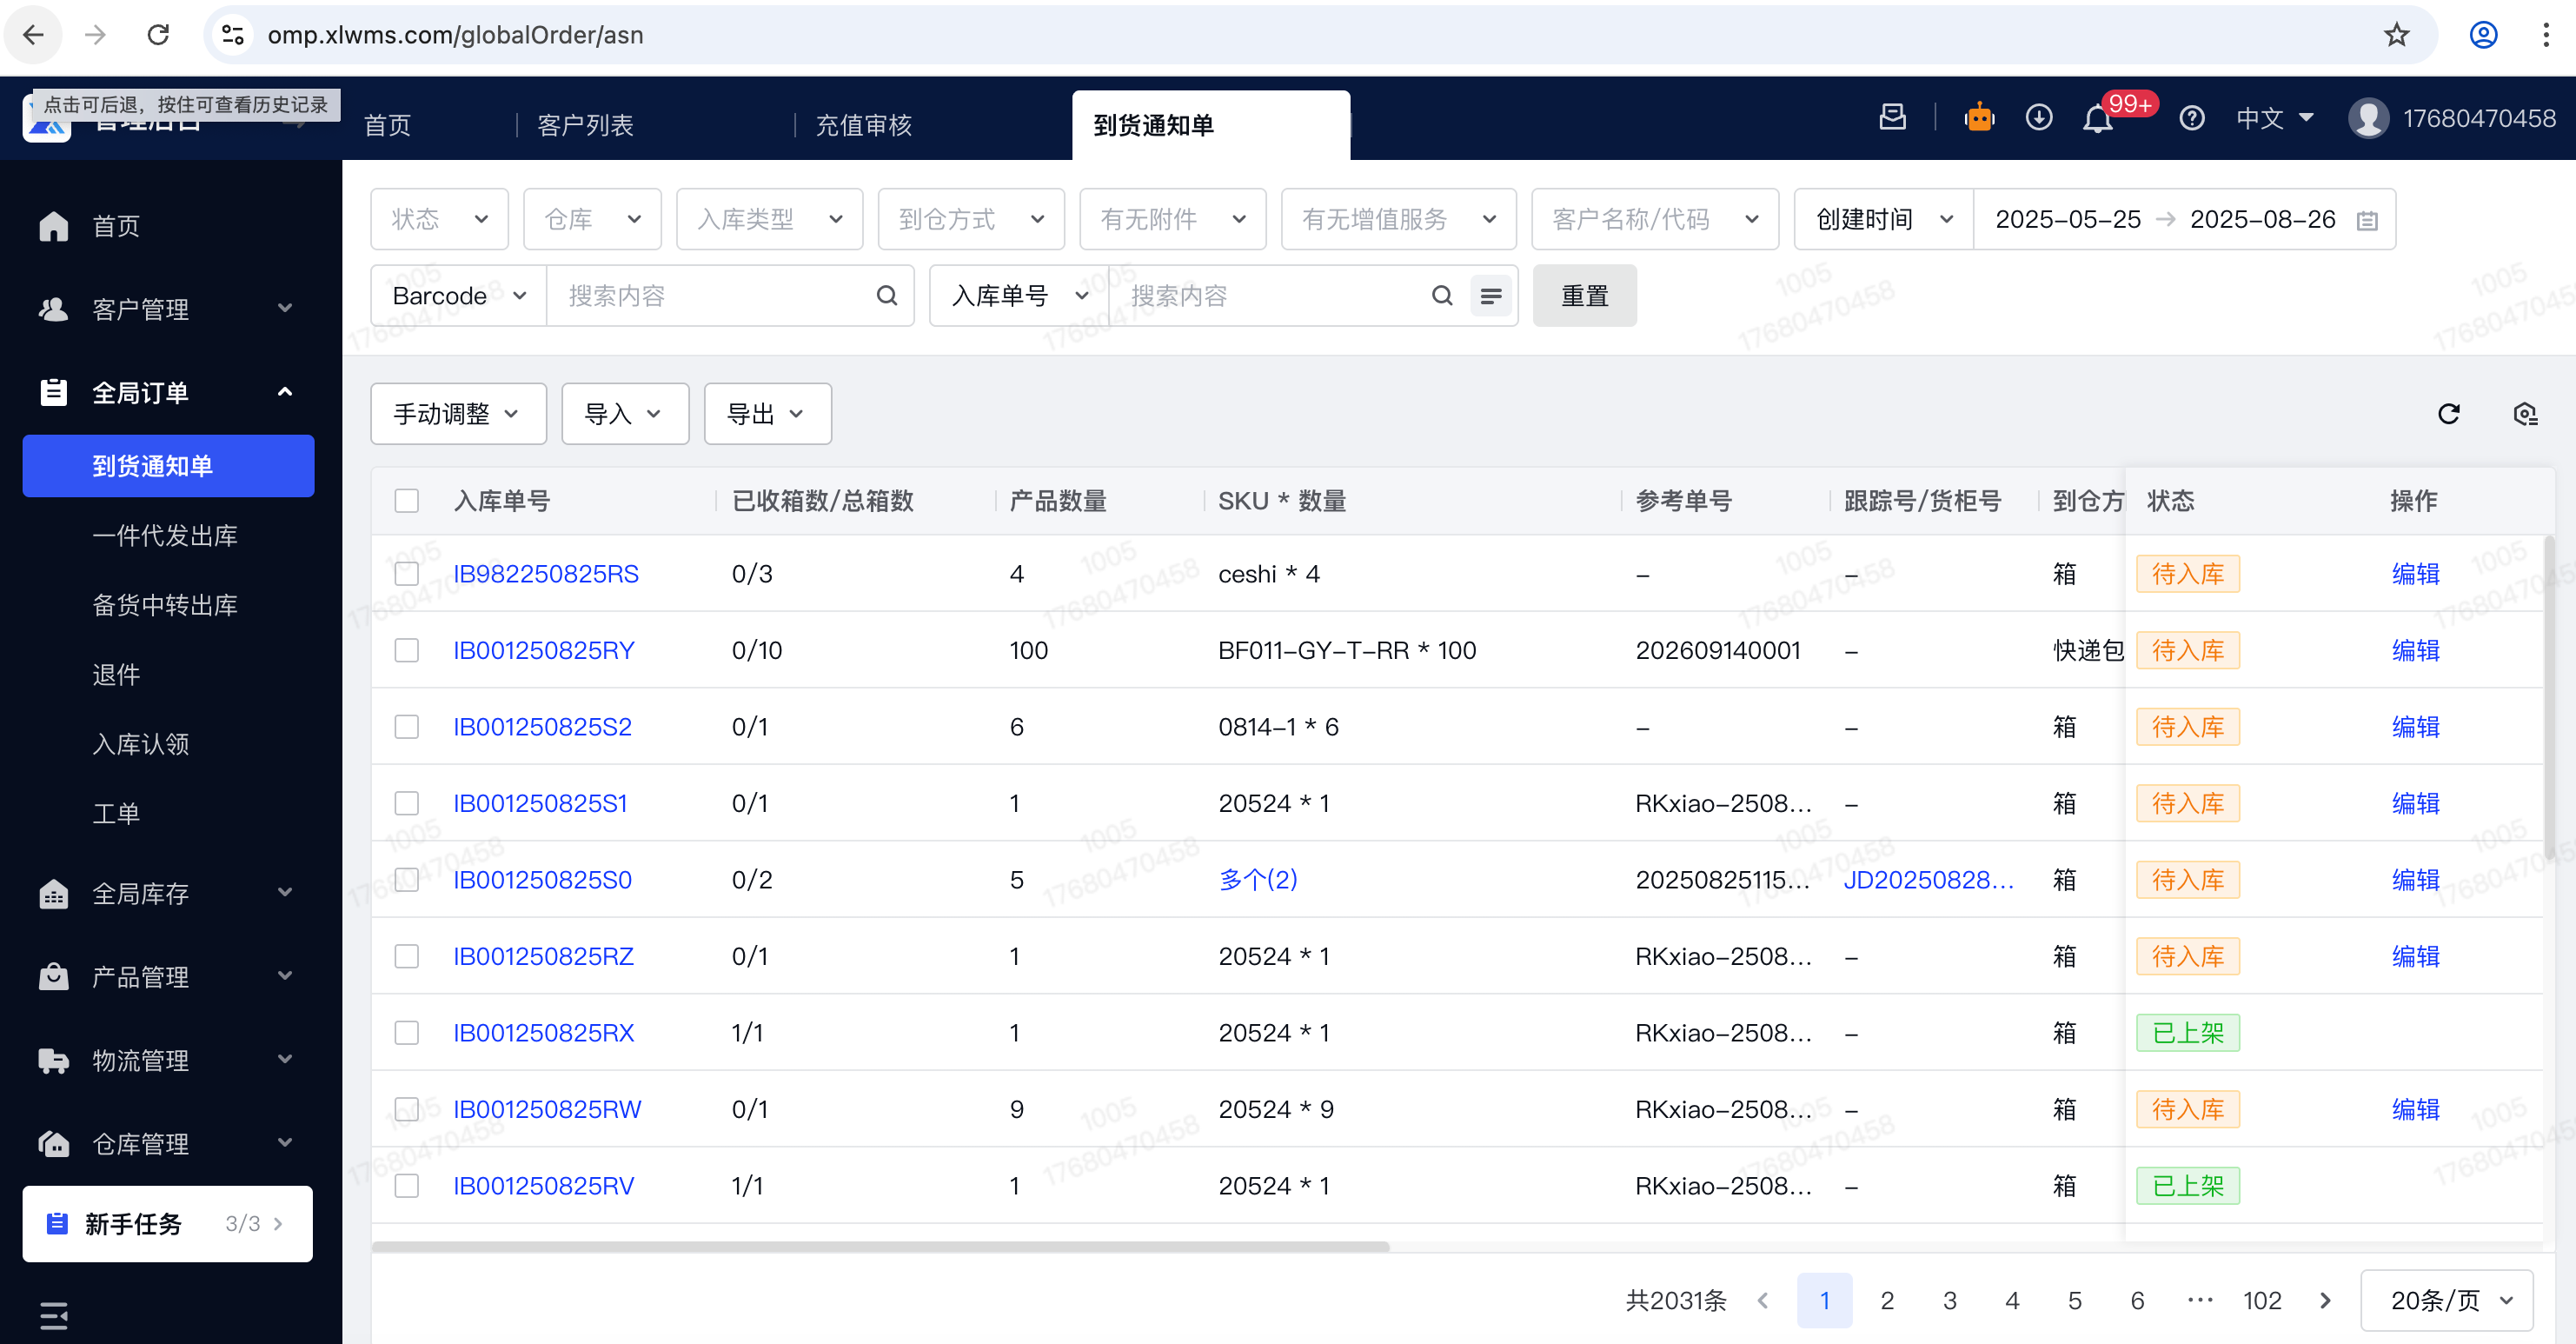The image size is (2576, 1344).
Task: Open the 20条/页 page size dropdown
Action: (x=2446, y=1300)
